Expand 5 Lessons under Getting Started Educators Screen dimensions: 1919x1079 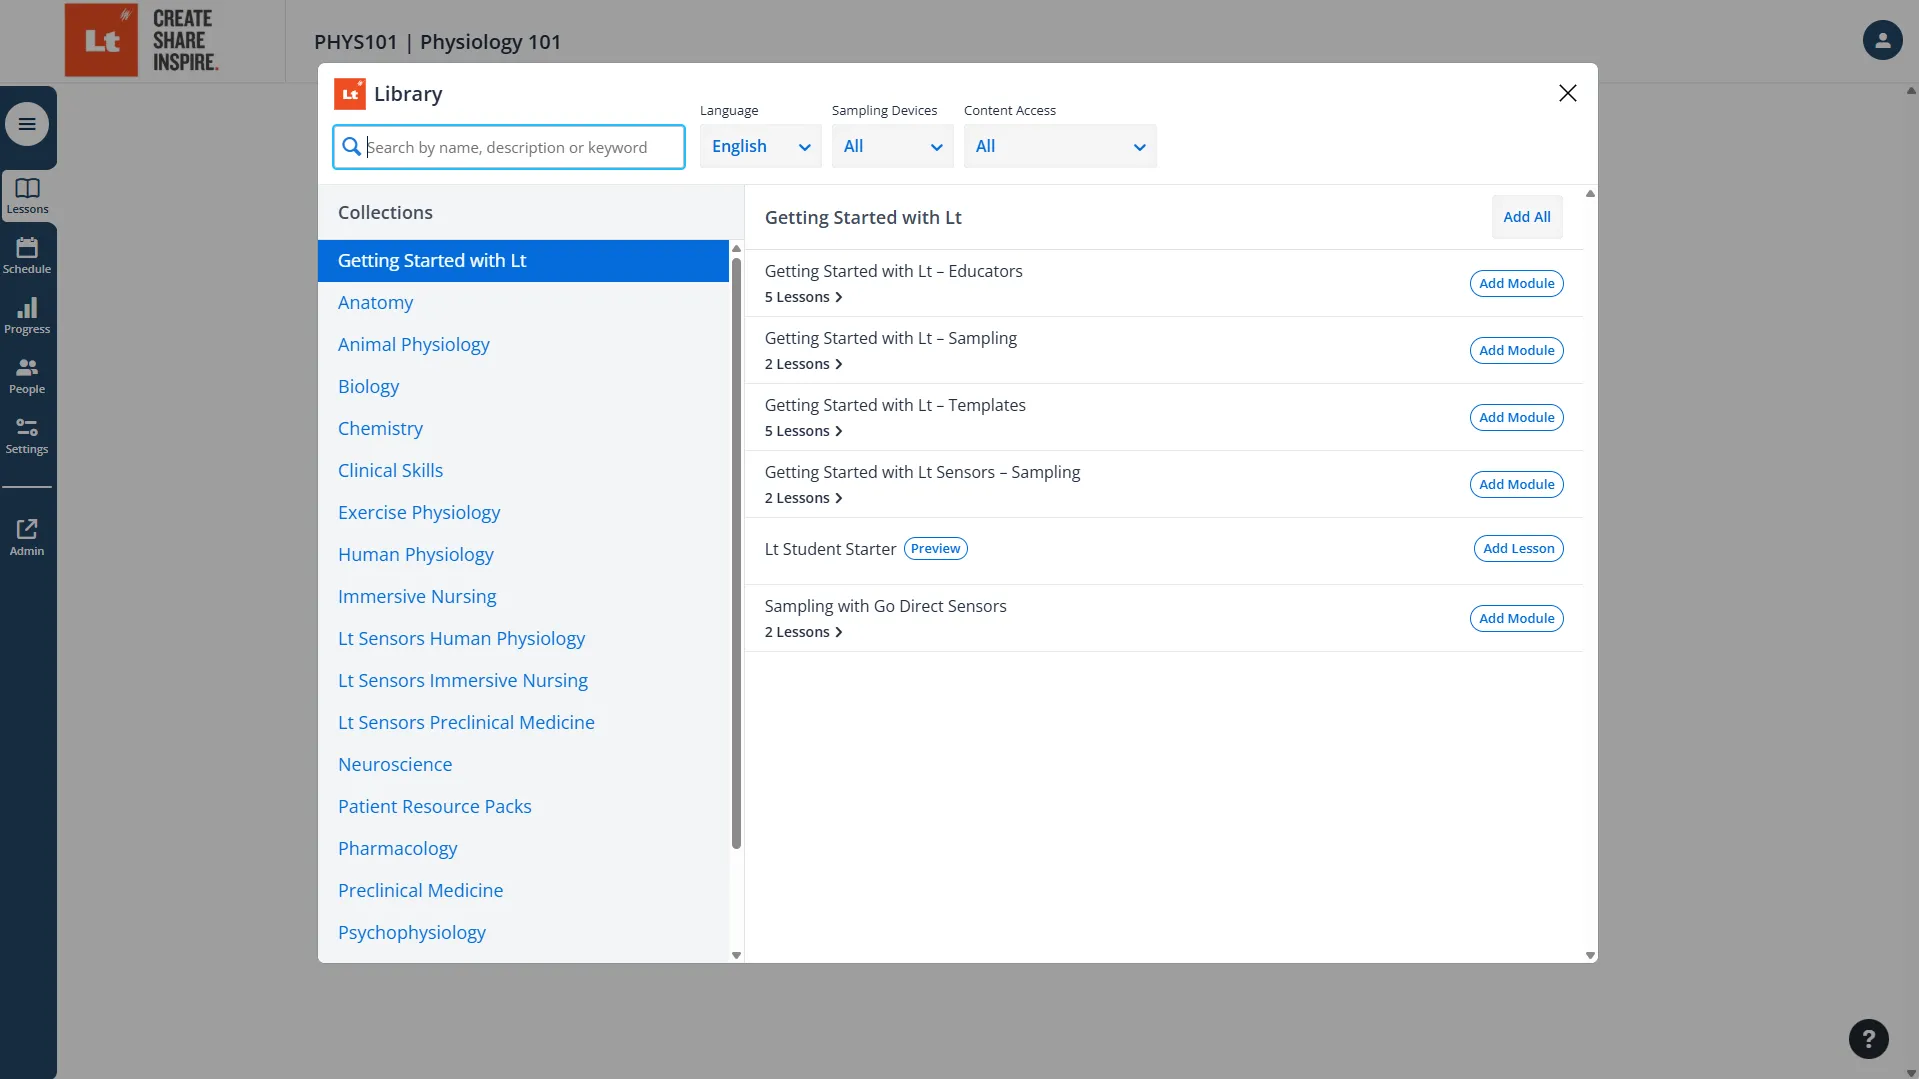click(x=803, y=297)
